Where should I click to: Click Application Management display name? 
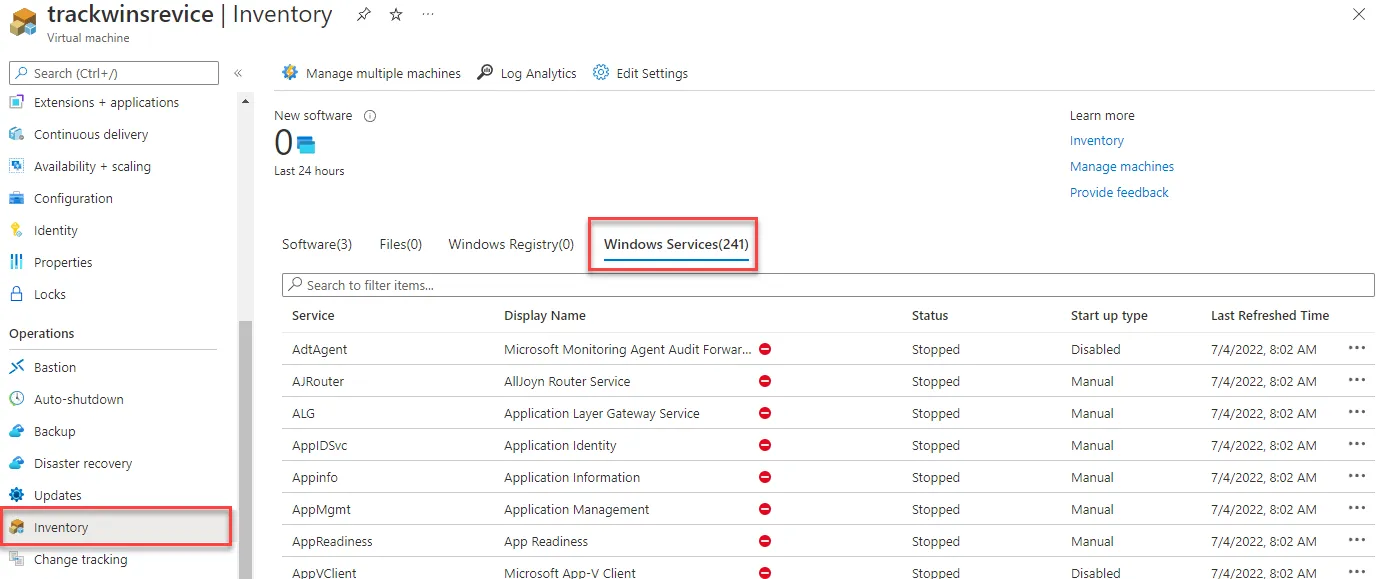577,509
